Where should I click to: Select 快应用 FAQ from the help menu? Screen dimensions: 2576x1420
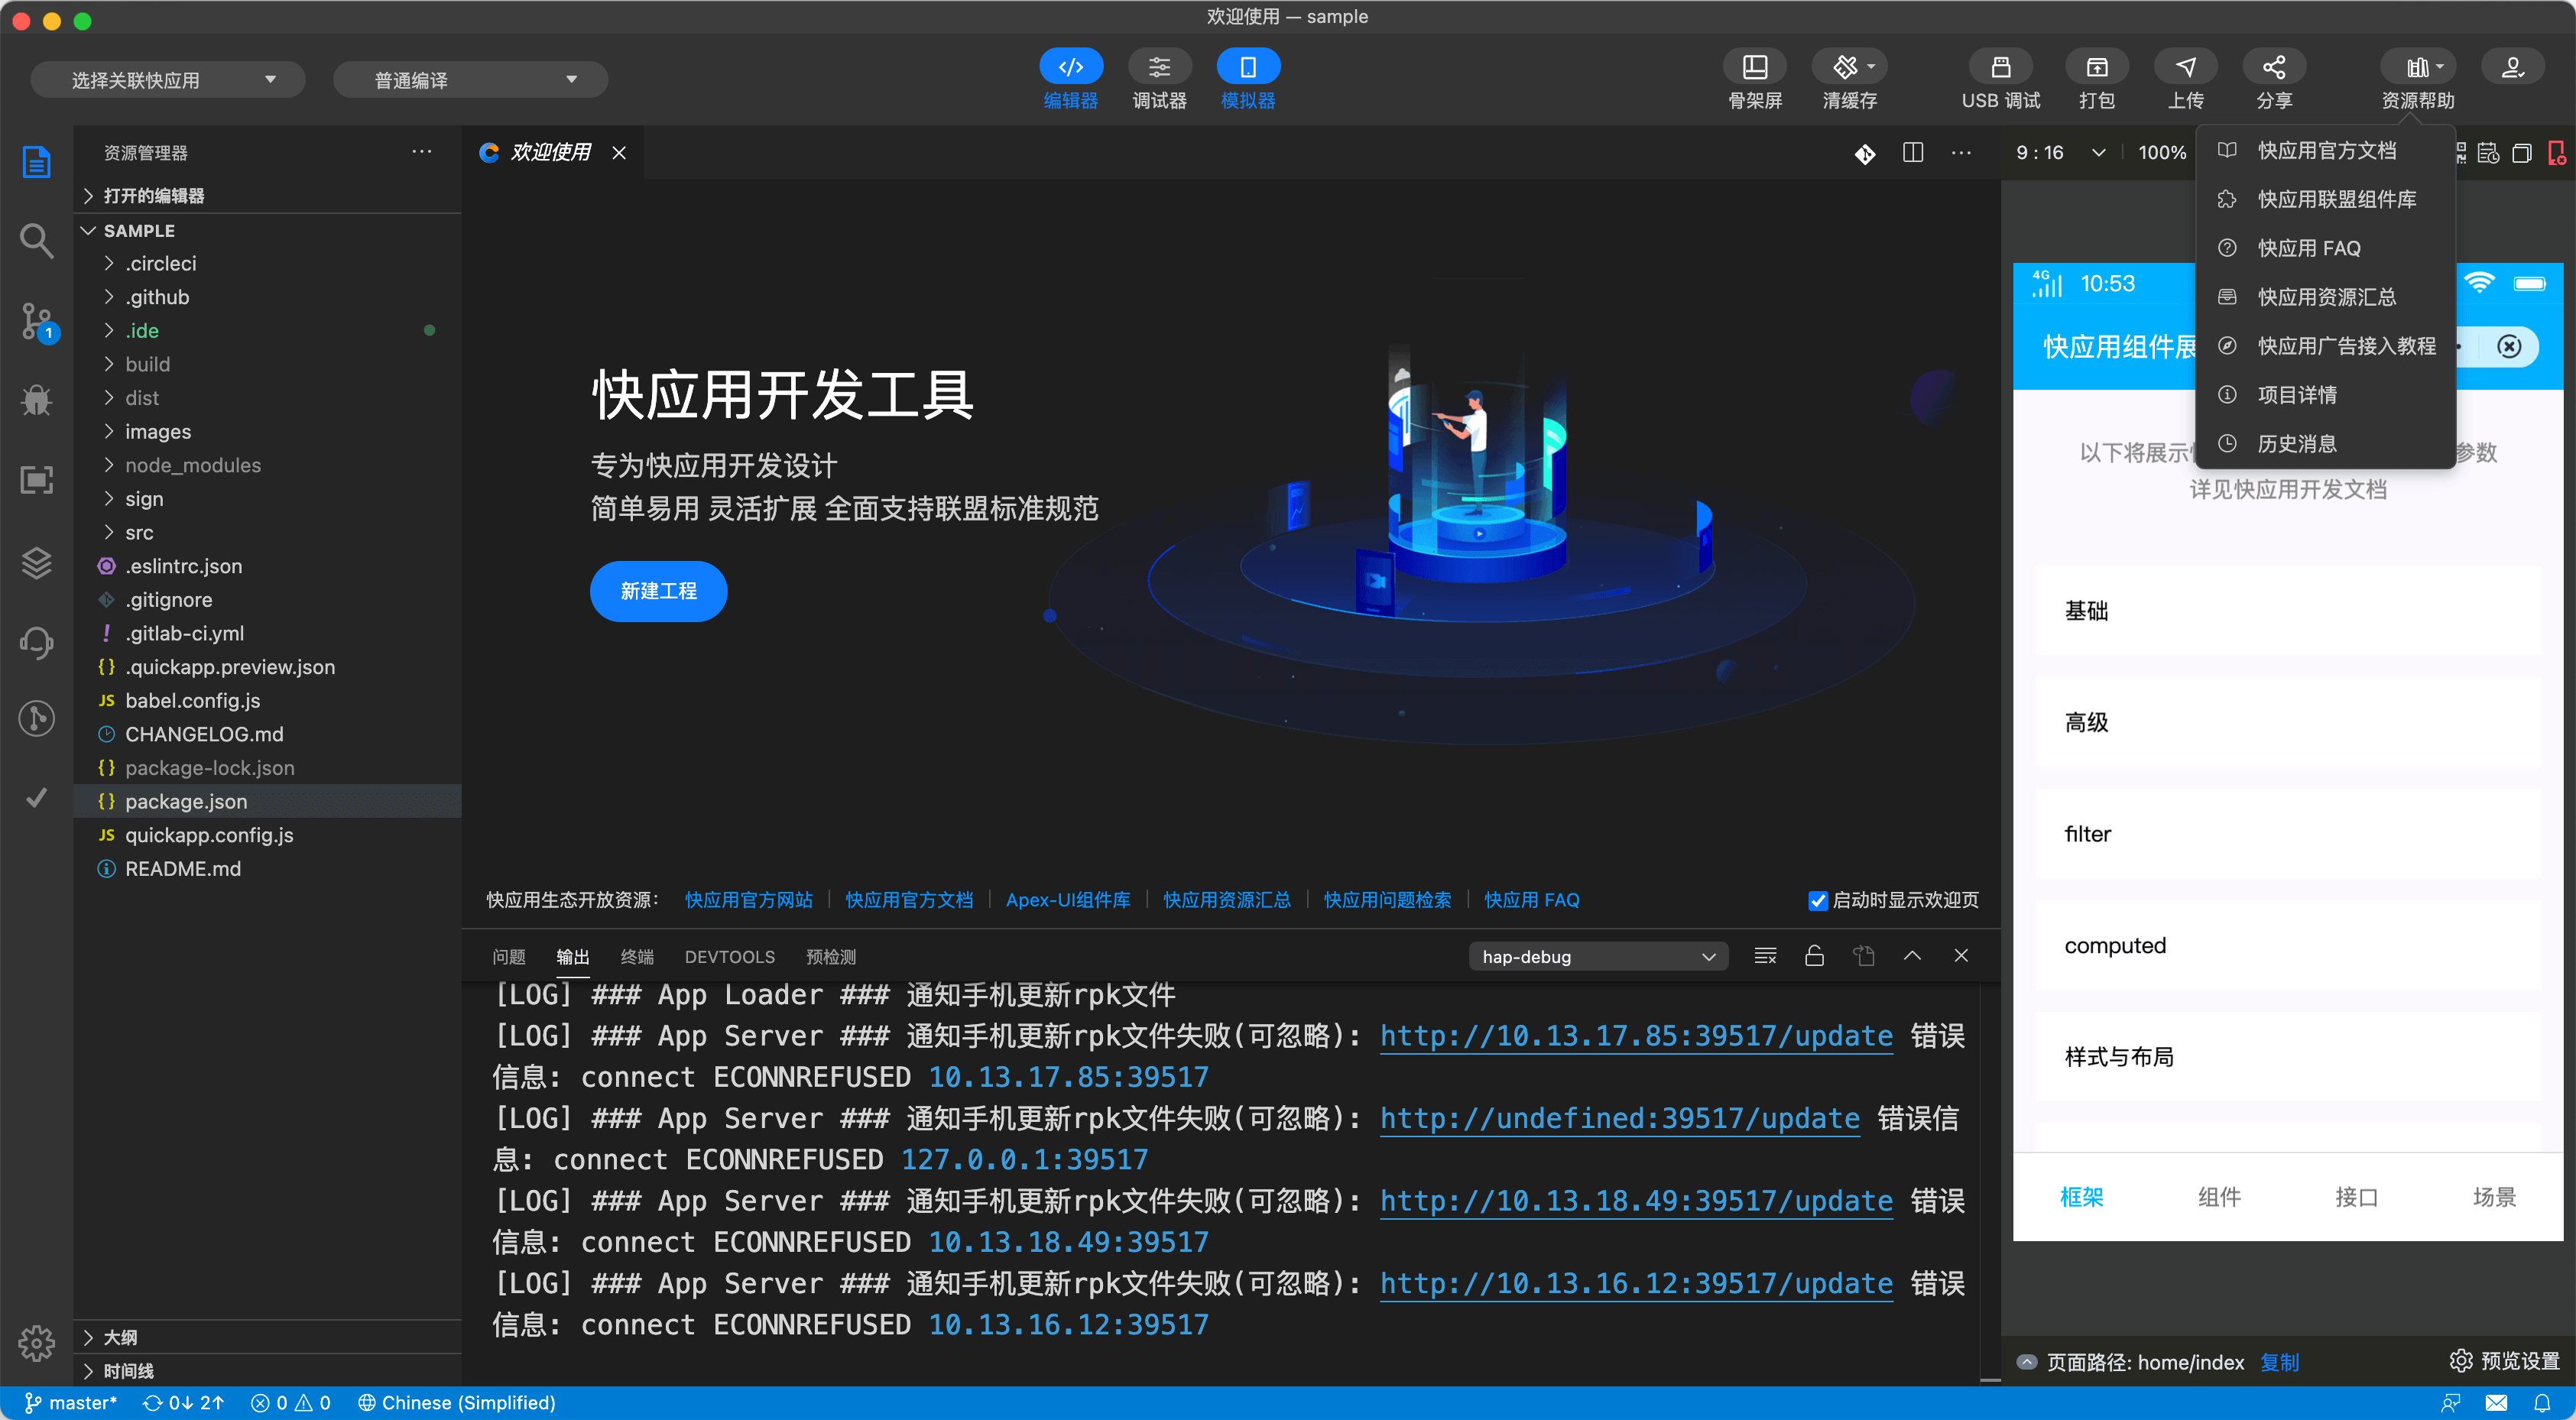point(2308,248)
